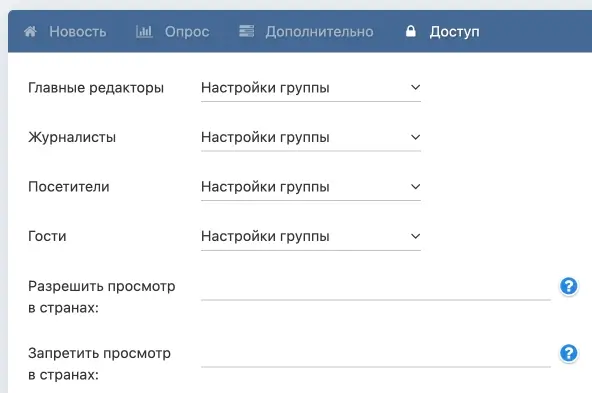592x393 pixels.
Task: Click the bar chart icon beside Опрос
Action: click(x=144, y=31)
